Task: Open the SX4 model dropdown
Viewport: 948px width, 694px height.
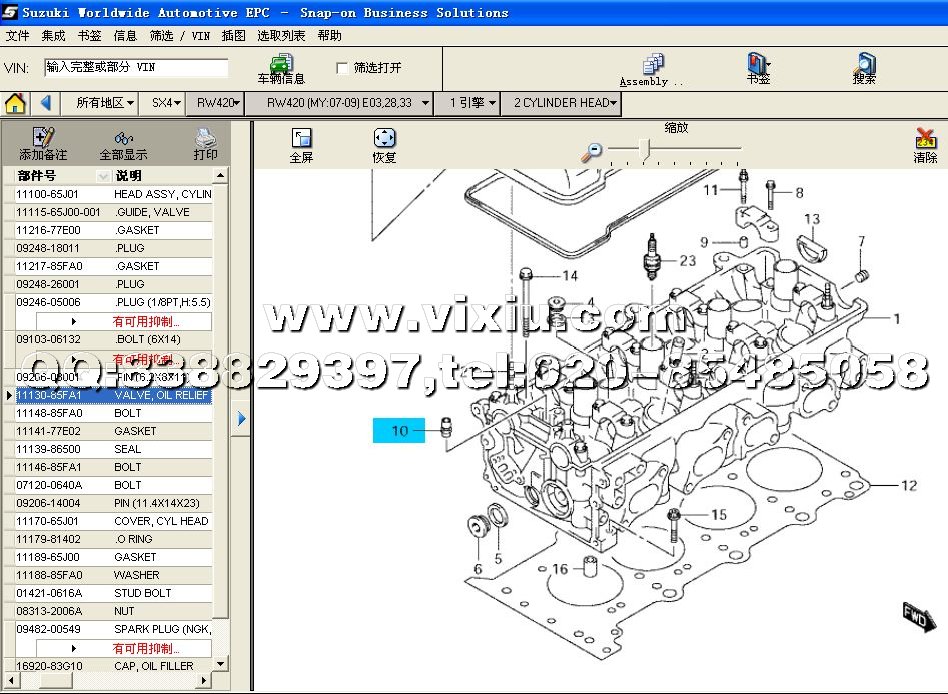Action: (x=166, y=103)
